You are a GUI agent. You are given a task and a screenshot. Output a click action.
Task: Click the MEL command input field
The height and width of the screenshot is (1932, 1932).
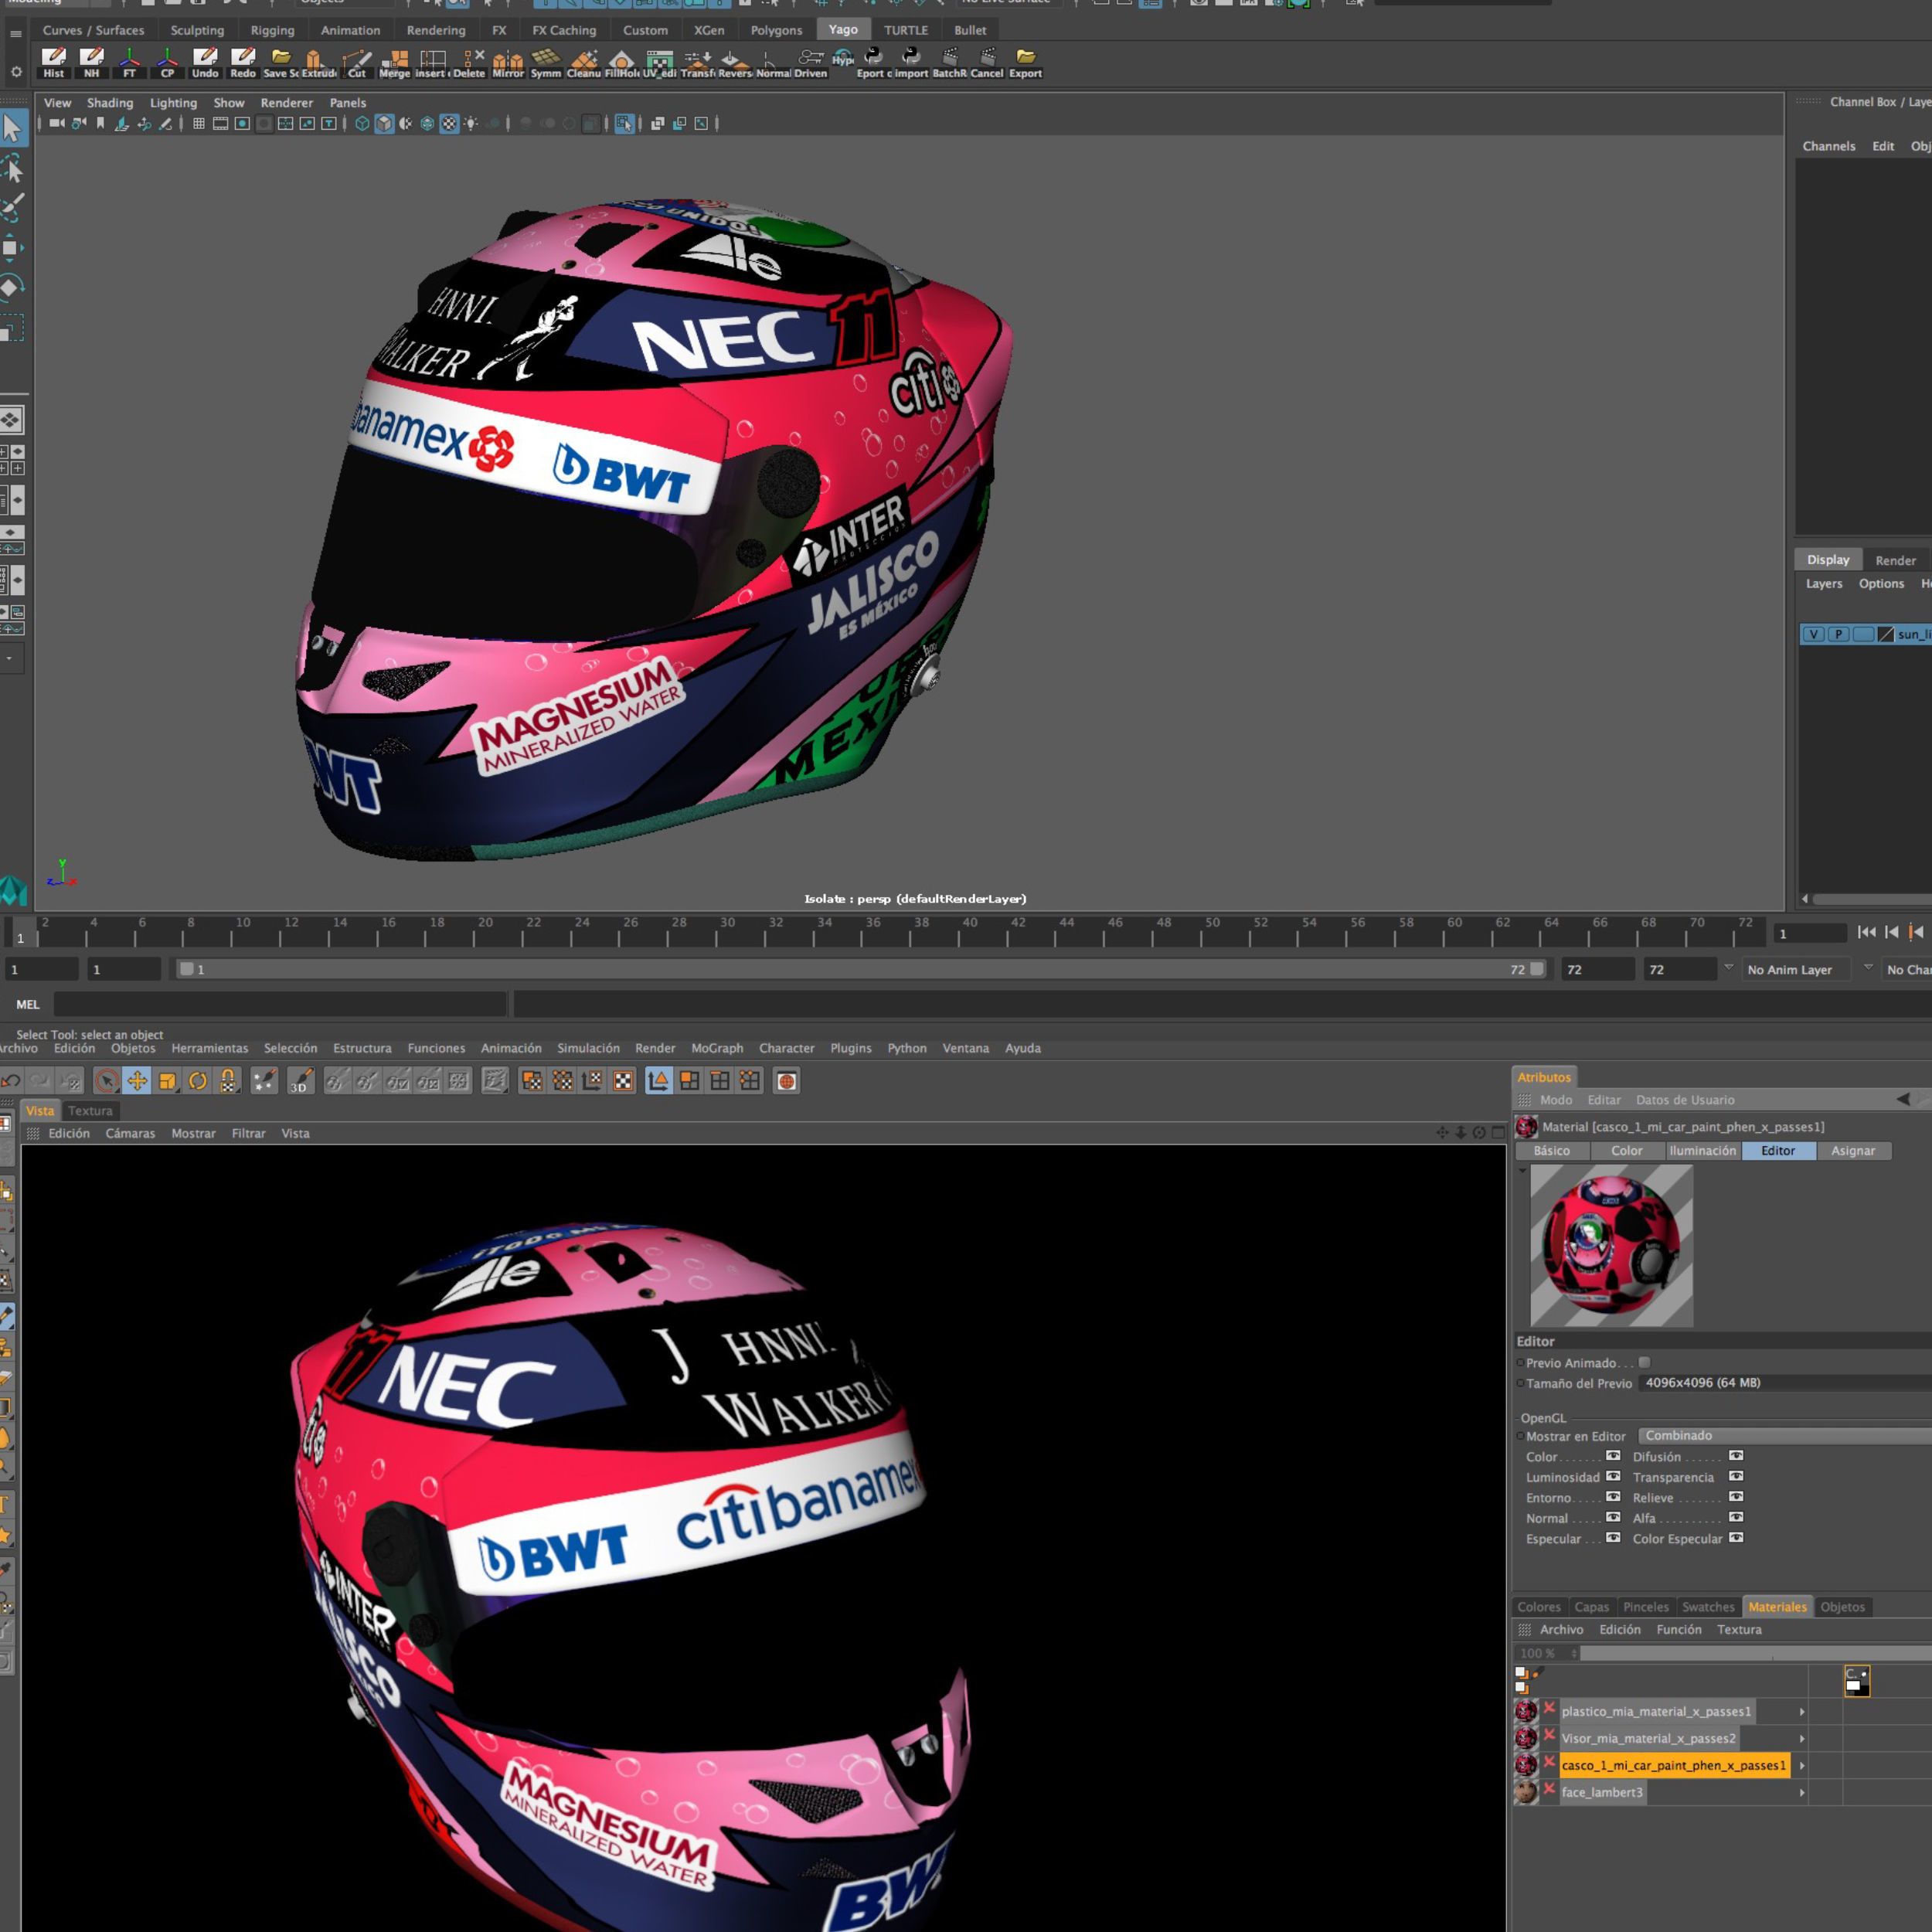tap(280, 1004)
